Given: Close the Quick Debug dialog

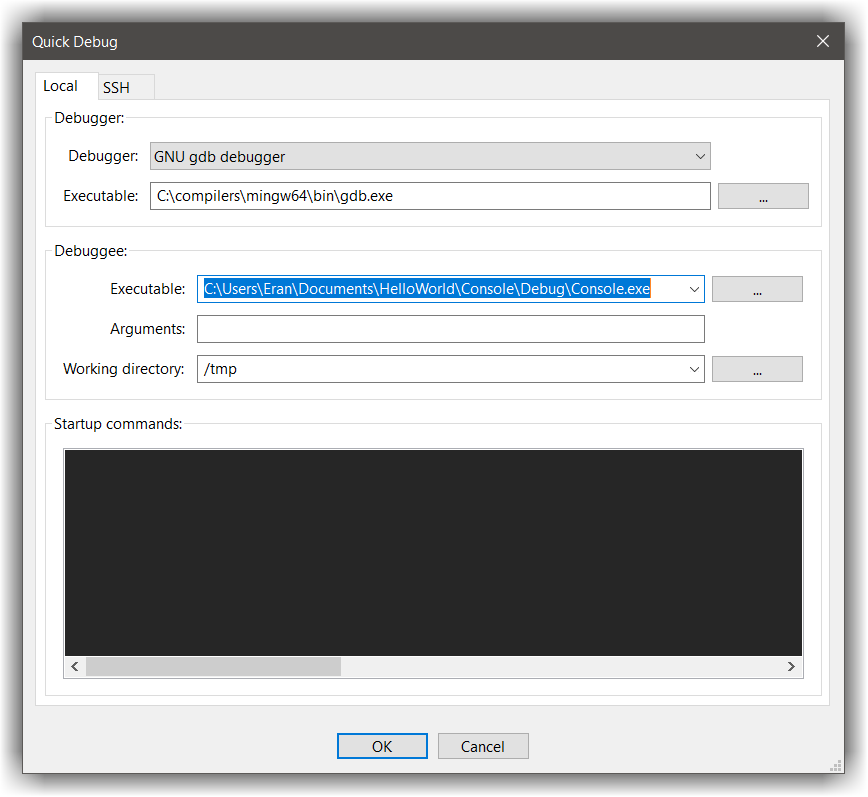Looking at the screenshot, I should coord(822,41).
